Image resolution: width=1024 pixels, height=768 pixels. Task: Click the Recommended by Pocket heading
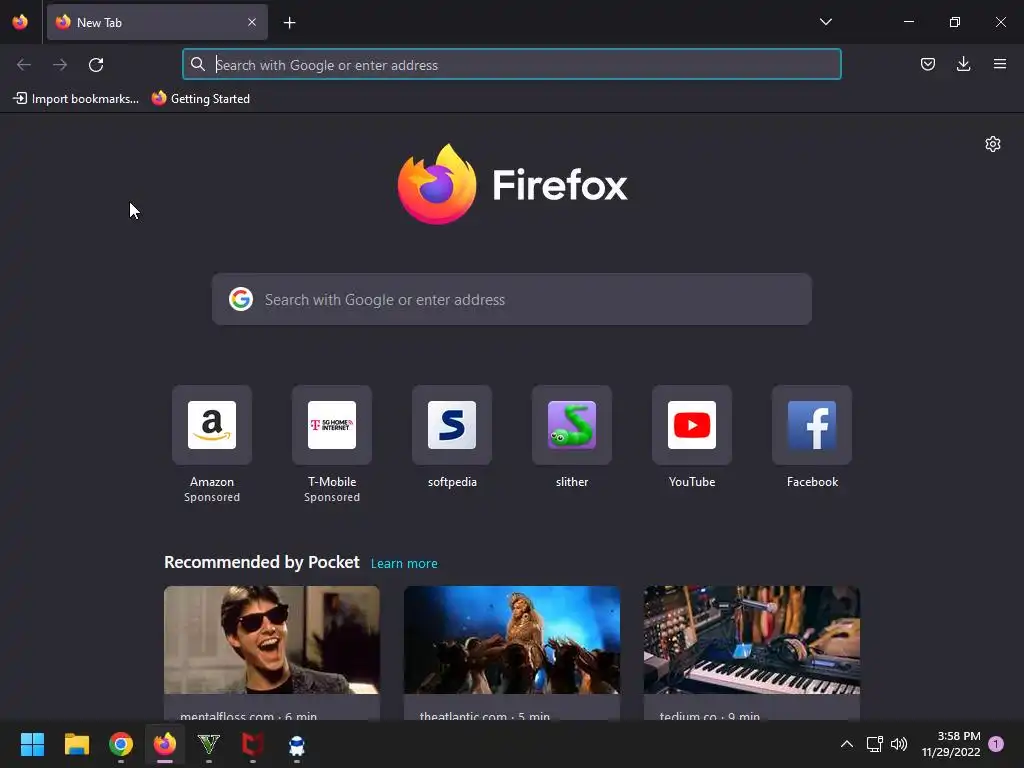pos(262,562)
